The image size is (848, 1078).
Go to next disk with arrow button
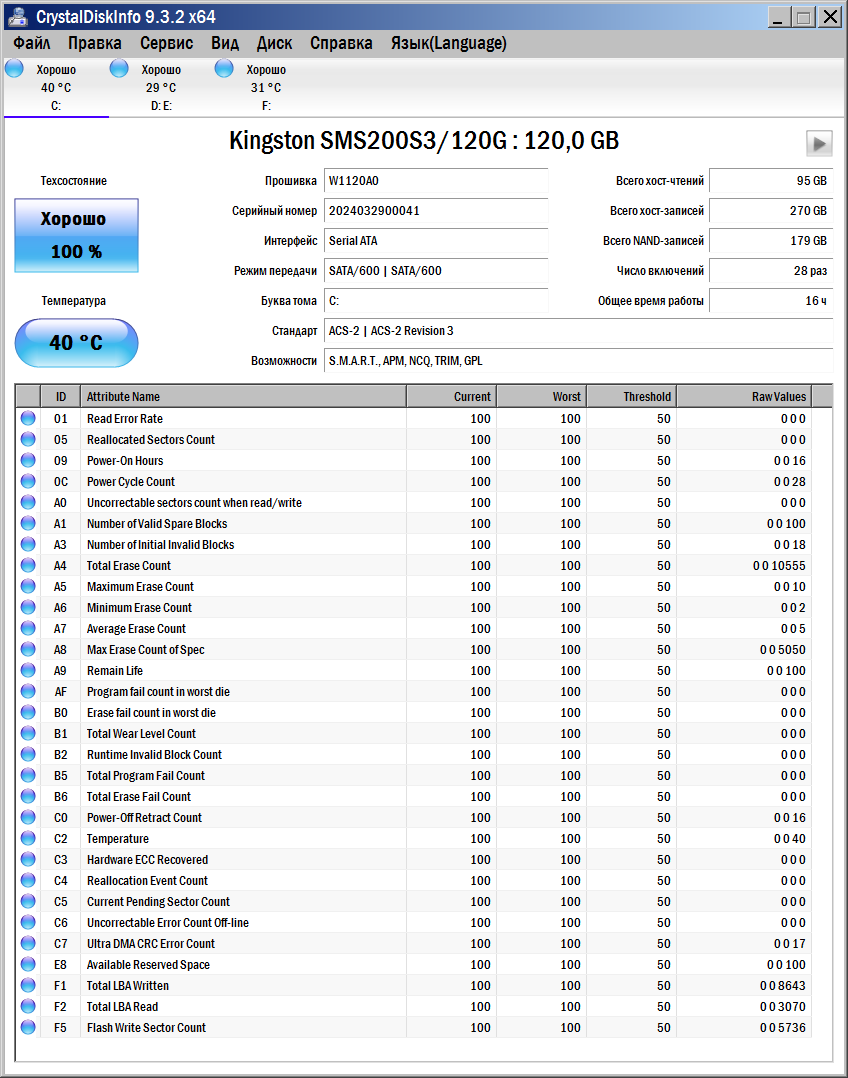coord(819,144)
